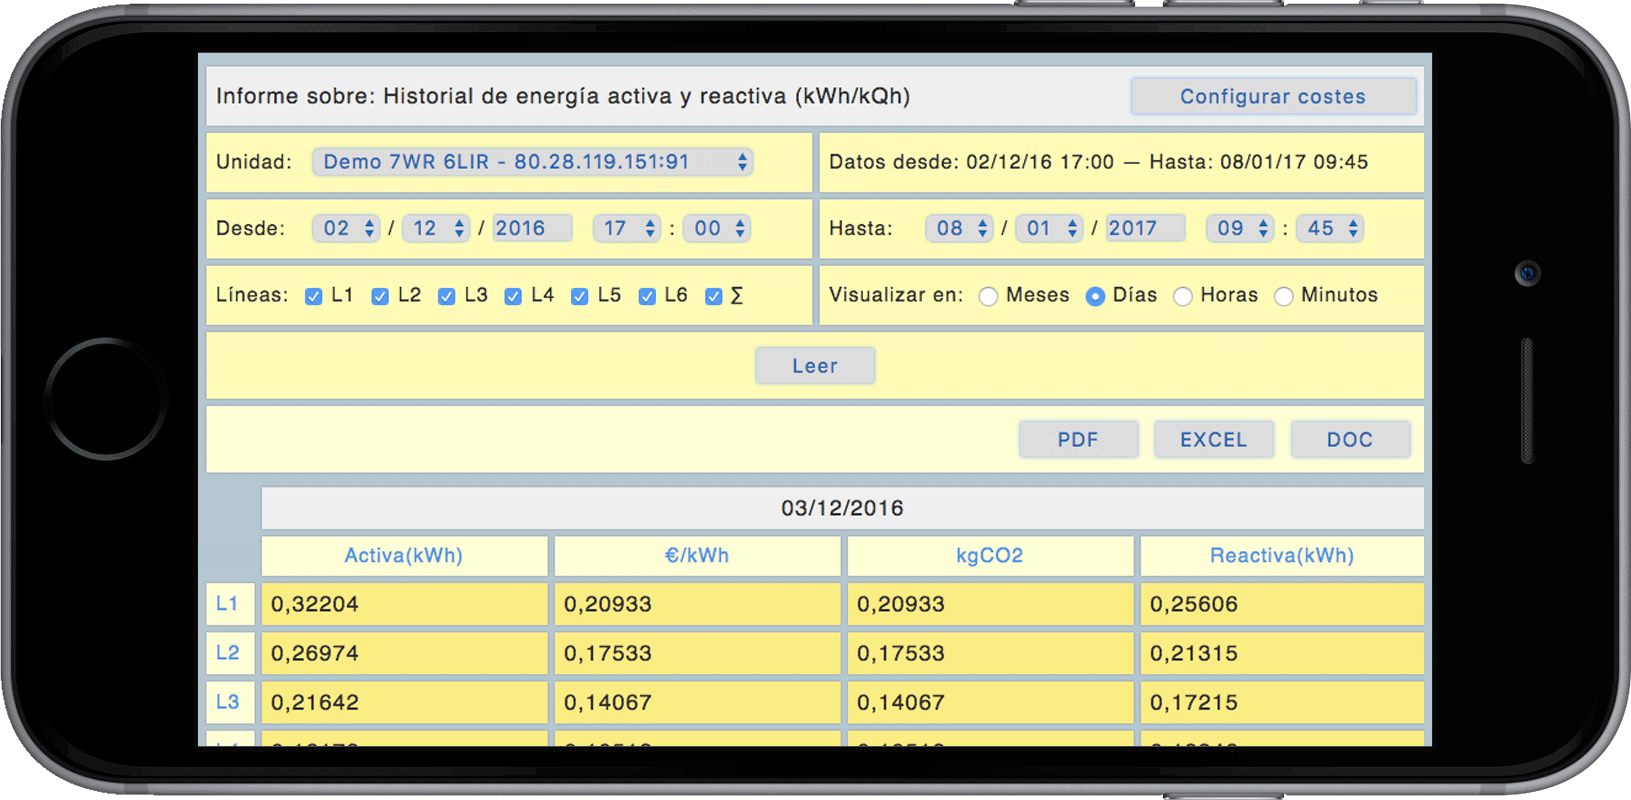Open the Desde day dropdown showing 02
Image resolution: width=1631 pixels, height=800 pixels.
point(346,228)
